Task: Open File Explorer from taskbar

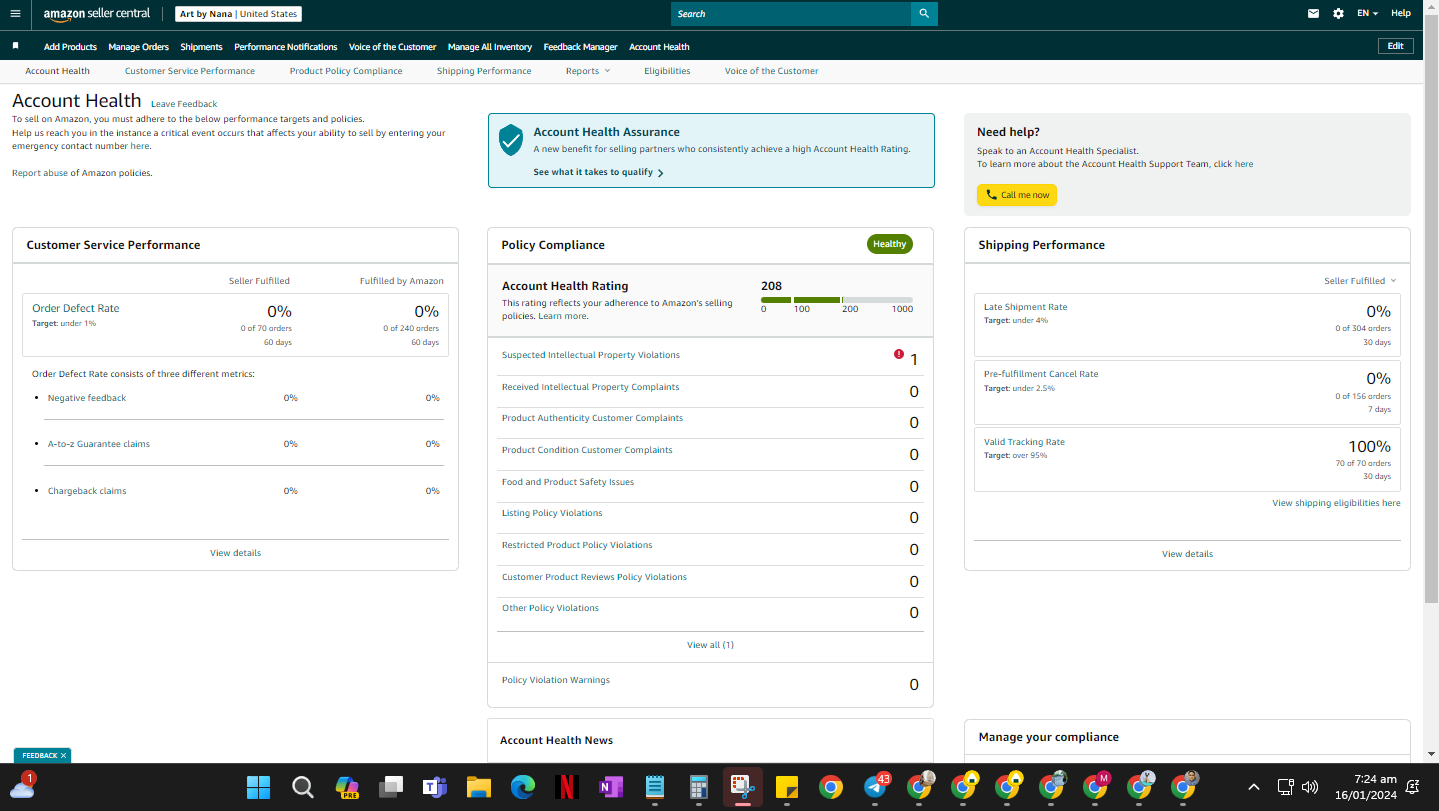Action: click(x=478, y=787)
